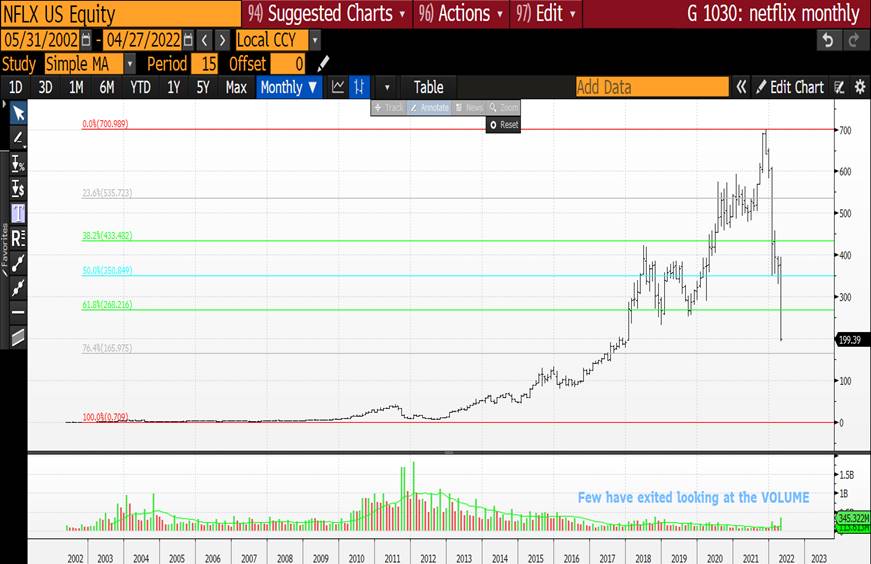Open Local CCY currency dropdown
The width and height of the screenshot is (871, 564).
click(x=315, y=40)
